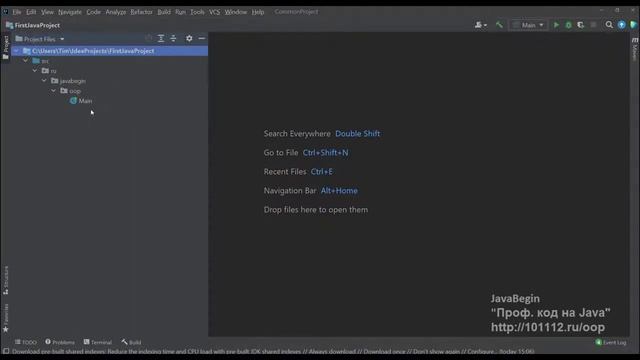The height and width of the screenshot is (360, 640).
Task: Toggle the Project tool window tab
Action: pos(5,47)
